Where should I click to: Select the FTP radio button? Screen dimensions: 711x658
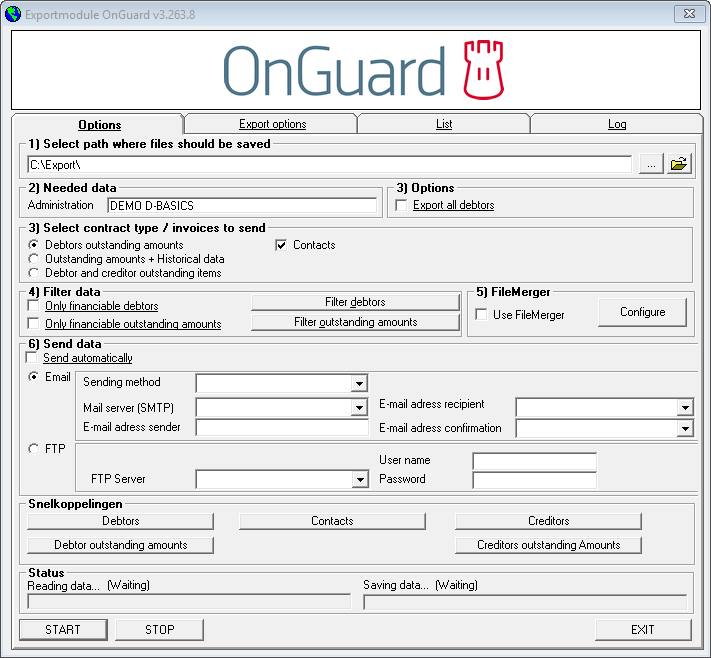[x=34, y=449]
